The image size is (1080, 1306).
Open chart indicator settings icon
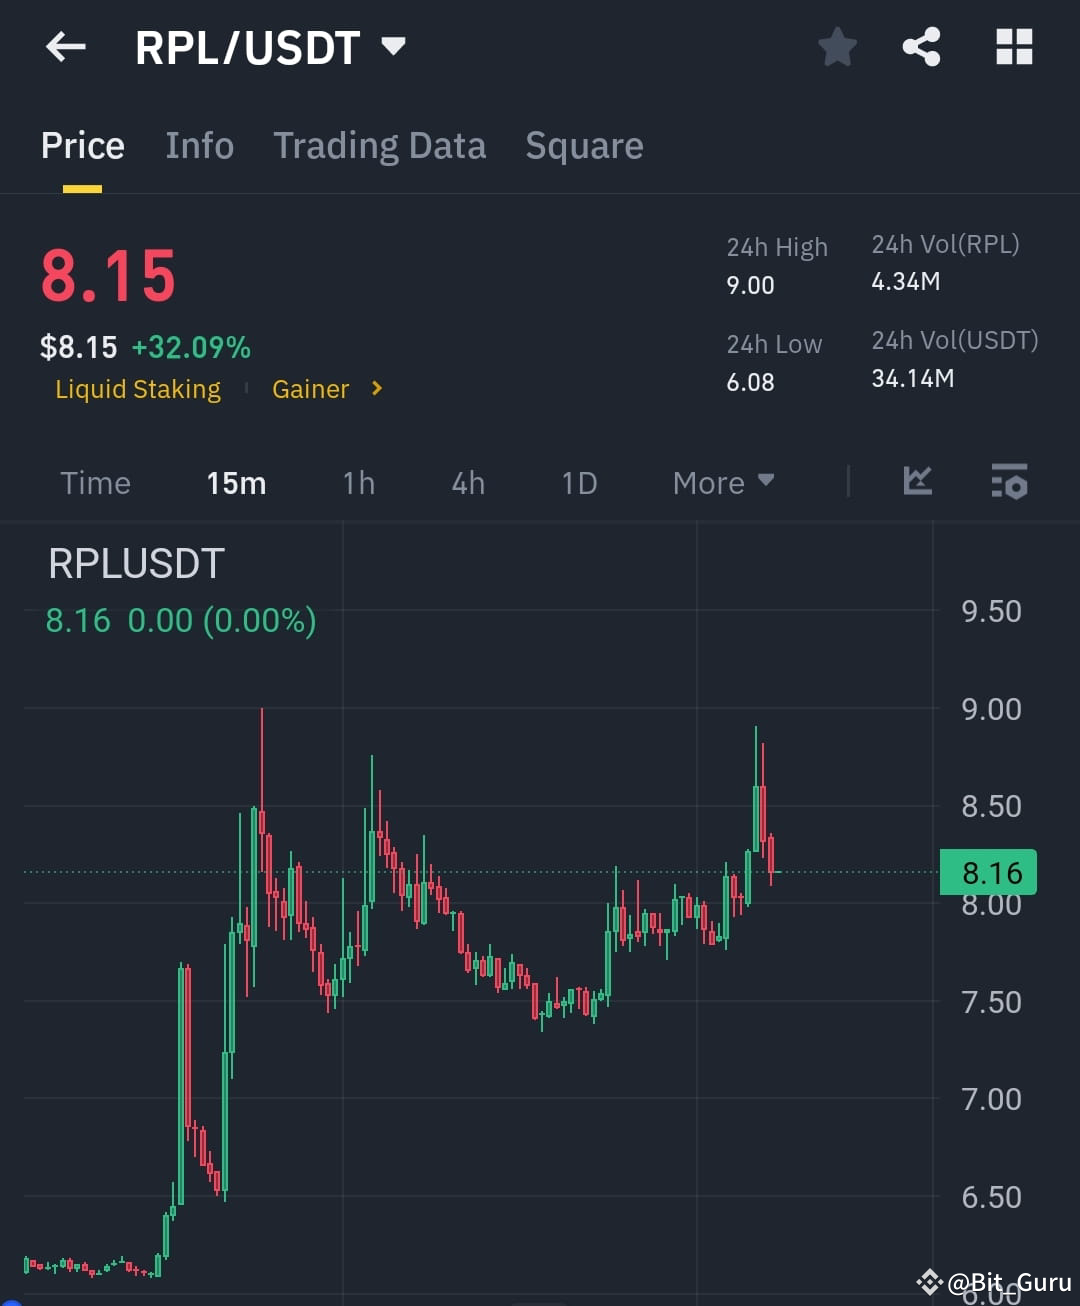[1009, 482]
